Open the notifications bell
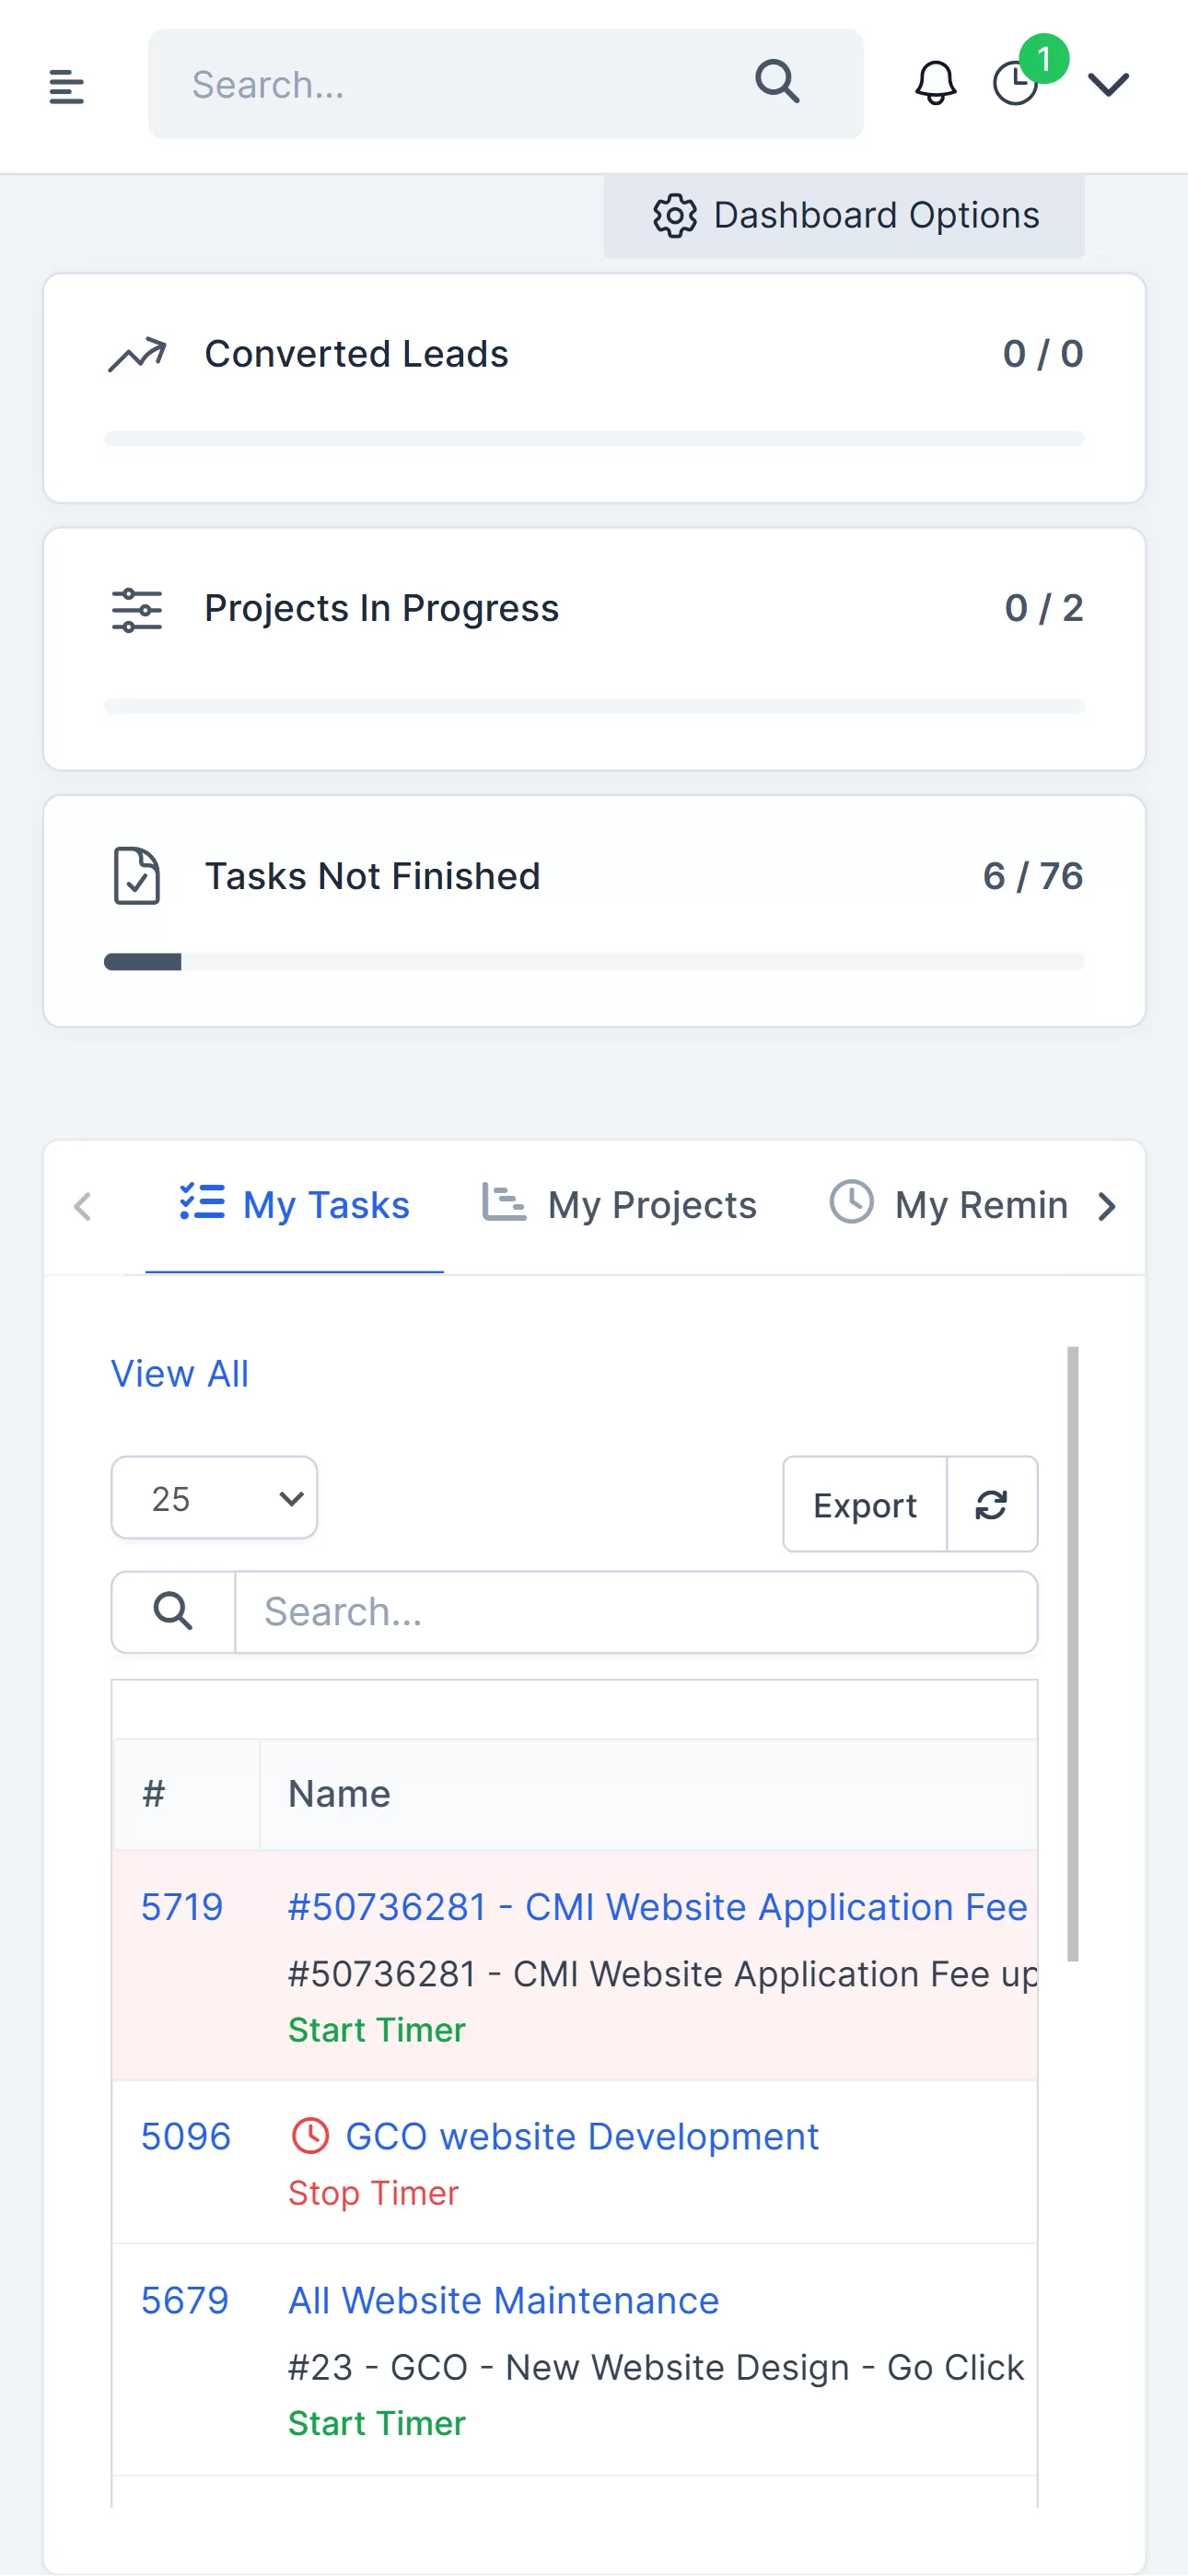Screen dimensions: 1188x2576 point(935,83)
